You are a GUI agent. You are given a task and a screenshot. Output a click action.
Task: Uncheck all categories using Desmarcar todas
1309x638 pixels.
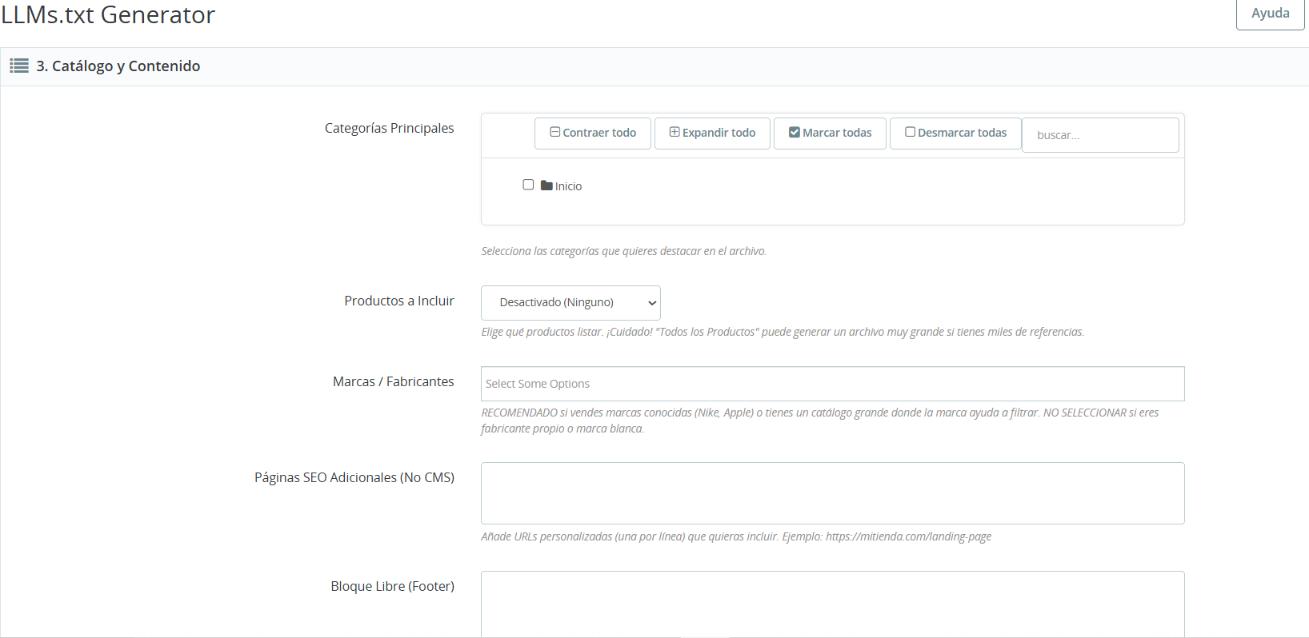tap(955, 133)
